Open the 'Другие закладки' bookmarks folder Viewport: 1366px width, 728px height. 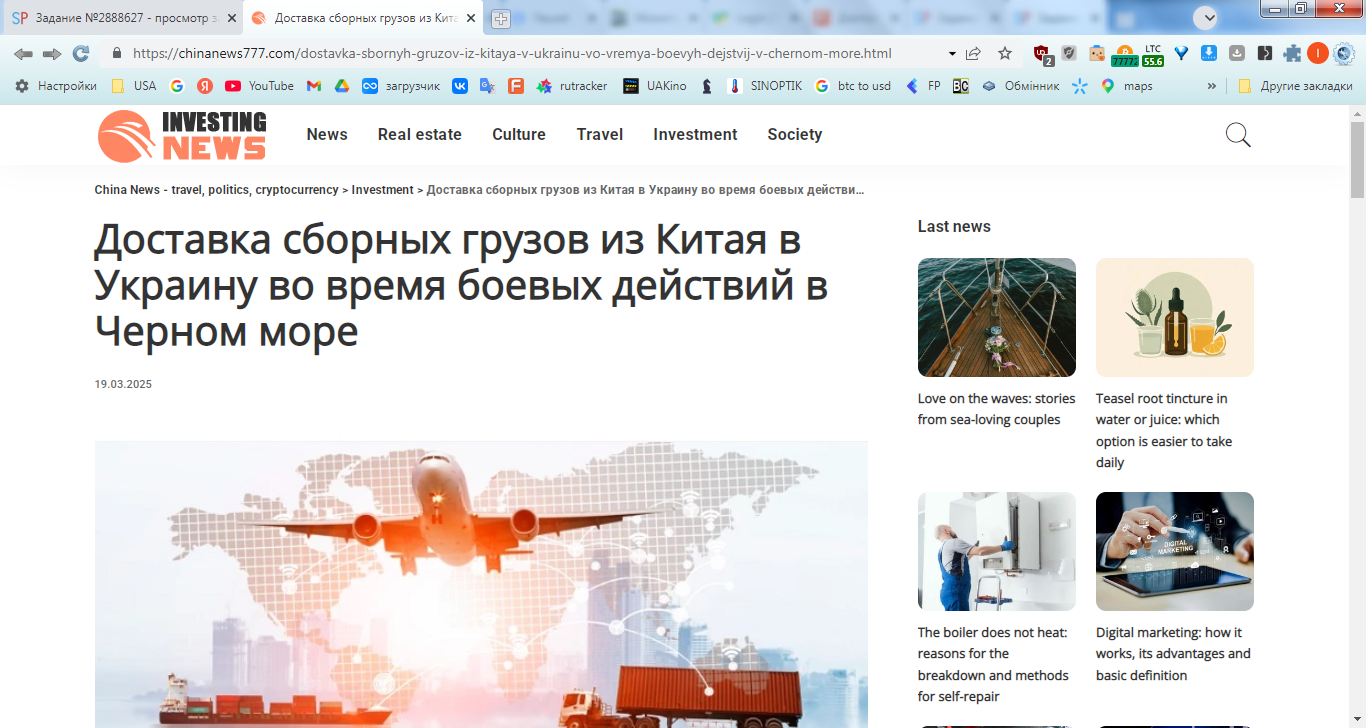[x=1295, y=86]
